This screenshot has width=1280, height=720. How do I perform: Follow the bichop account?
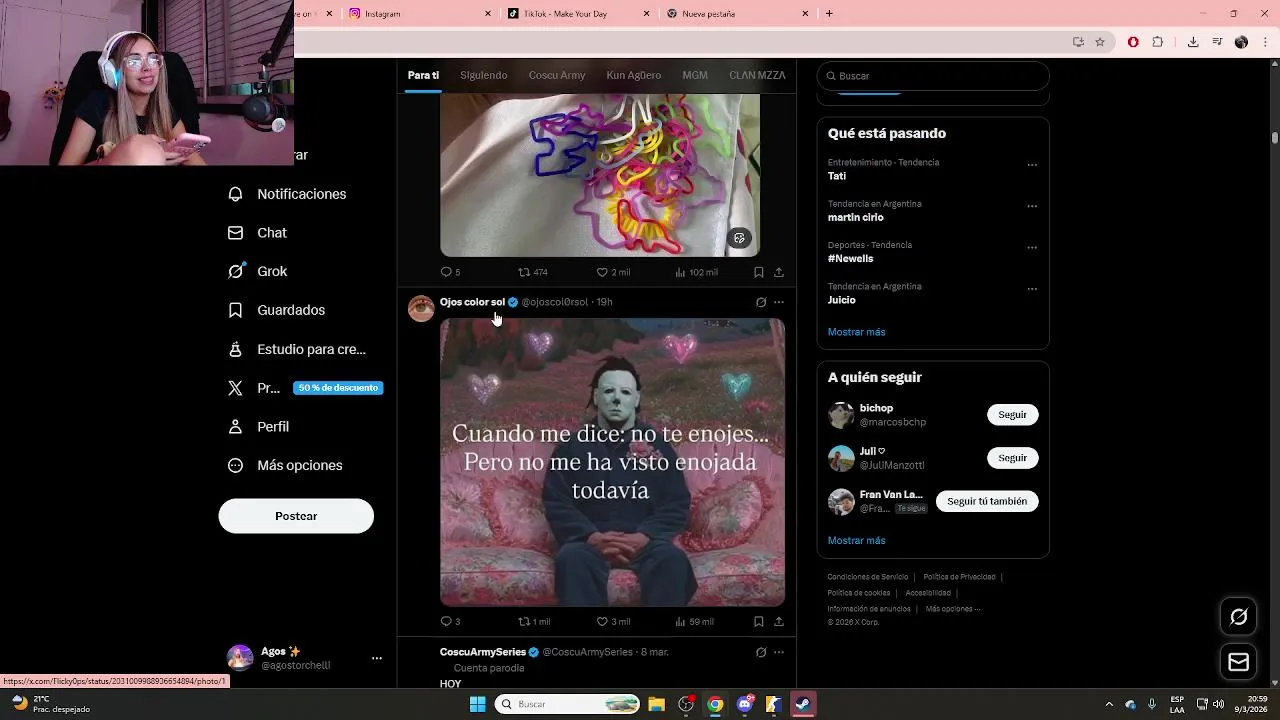tap(1012, 414)
